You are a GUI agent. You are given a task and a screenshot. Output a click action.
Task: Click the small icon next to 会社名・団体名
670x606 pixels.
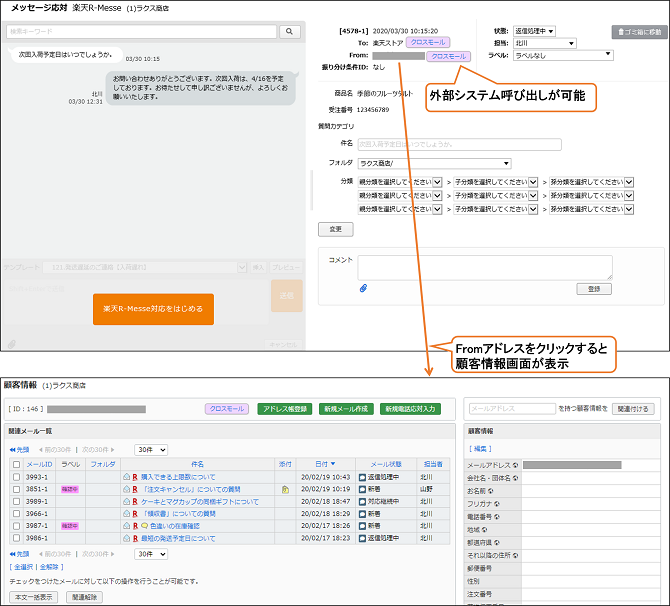coord(515,478)
